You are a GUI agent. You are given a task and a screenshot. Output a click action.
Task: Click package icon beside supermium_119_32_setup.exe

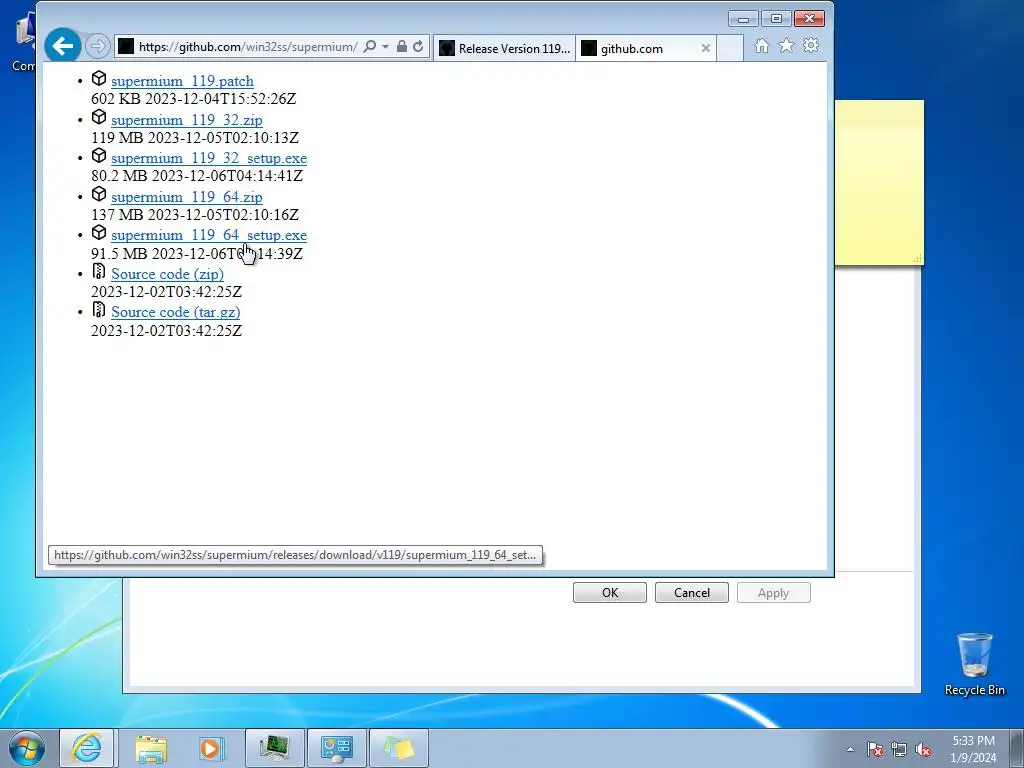pos(99,155)
